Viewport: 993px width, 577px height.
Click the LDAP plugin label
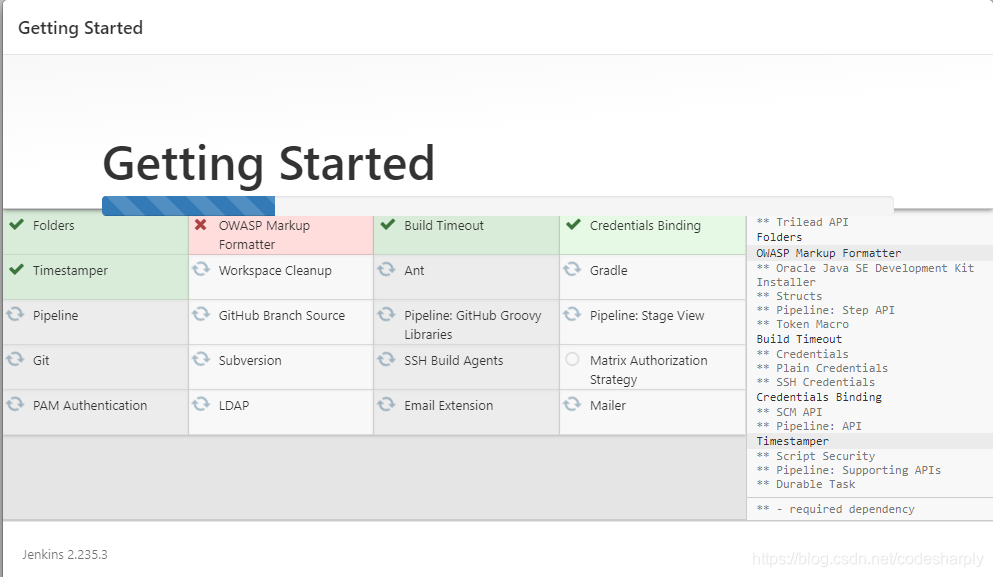[234, 405]
